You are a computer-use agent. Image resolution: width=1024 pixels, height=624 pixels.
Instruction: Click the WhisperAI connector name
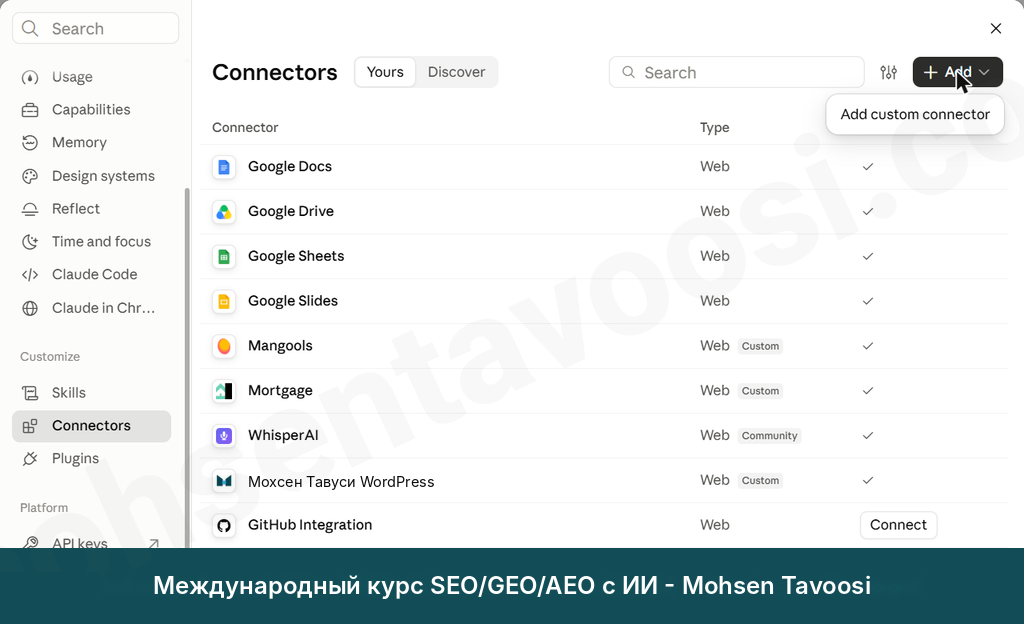pos(283,435)
